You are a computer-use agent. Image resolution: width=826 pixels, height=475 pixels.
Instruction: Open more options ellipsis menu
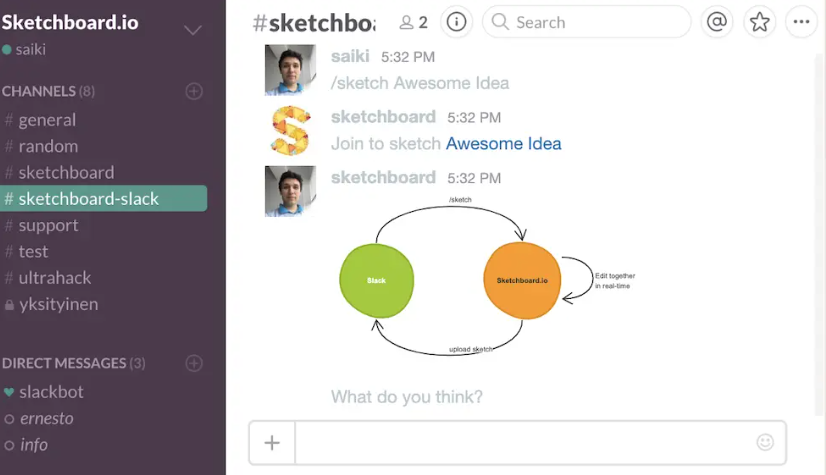point(801,22)
